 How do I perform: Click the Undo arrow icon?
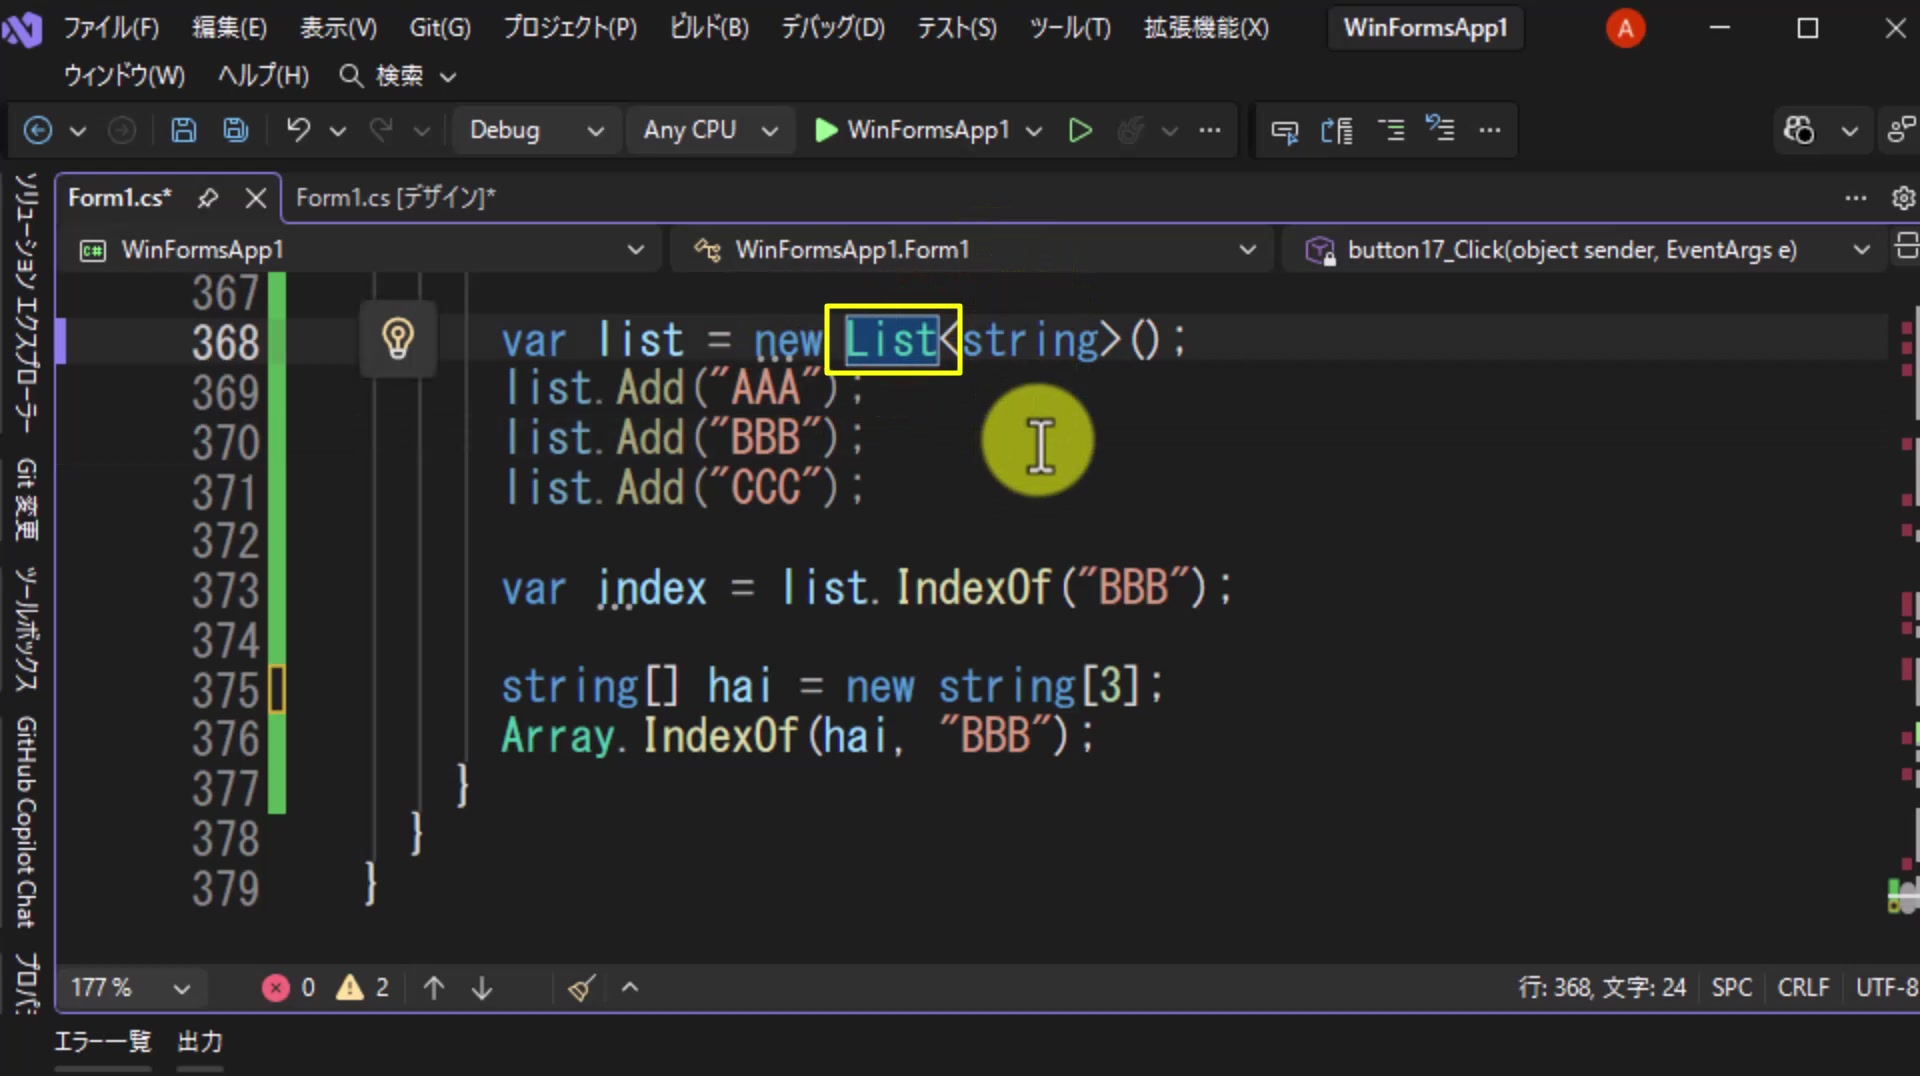coord(298,130)
